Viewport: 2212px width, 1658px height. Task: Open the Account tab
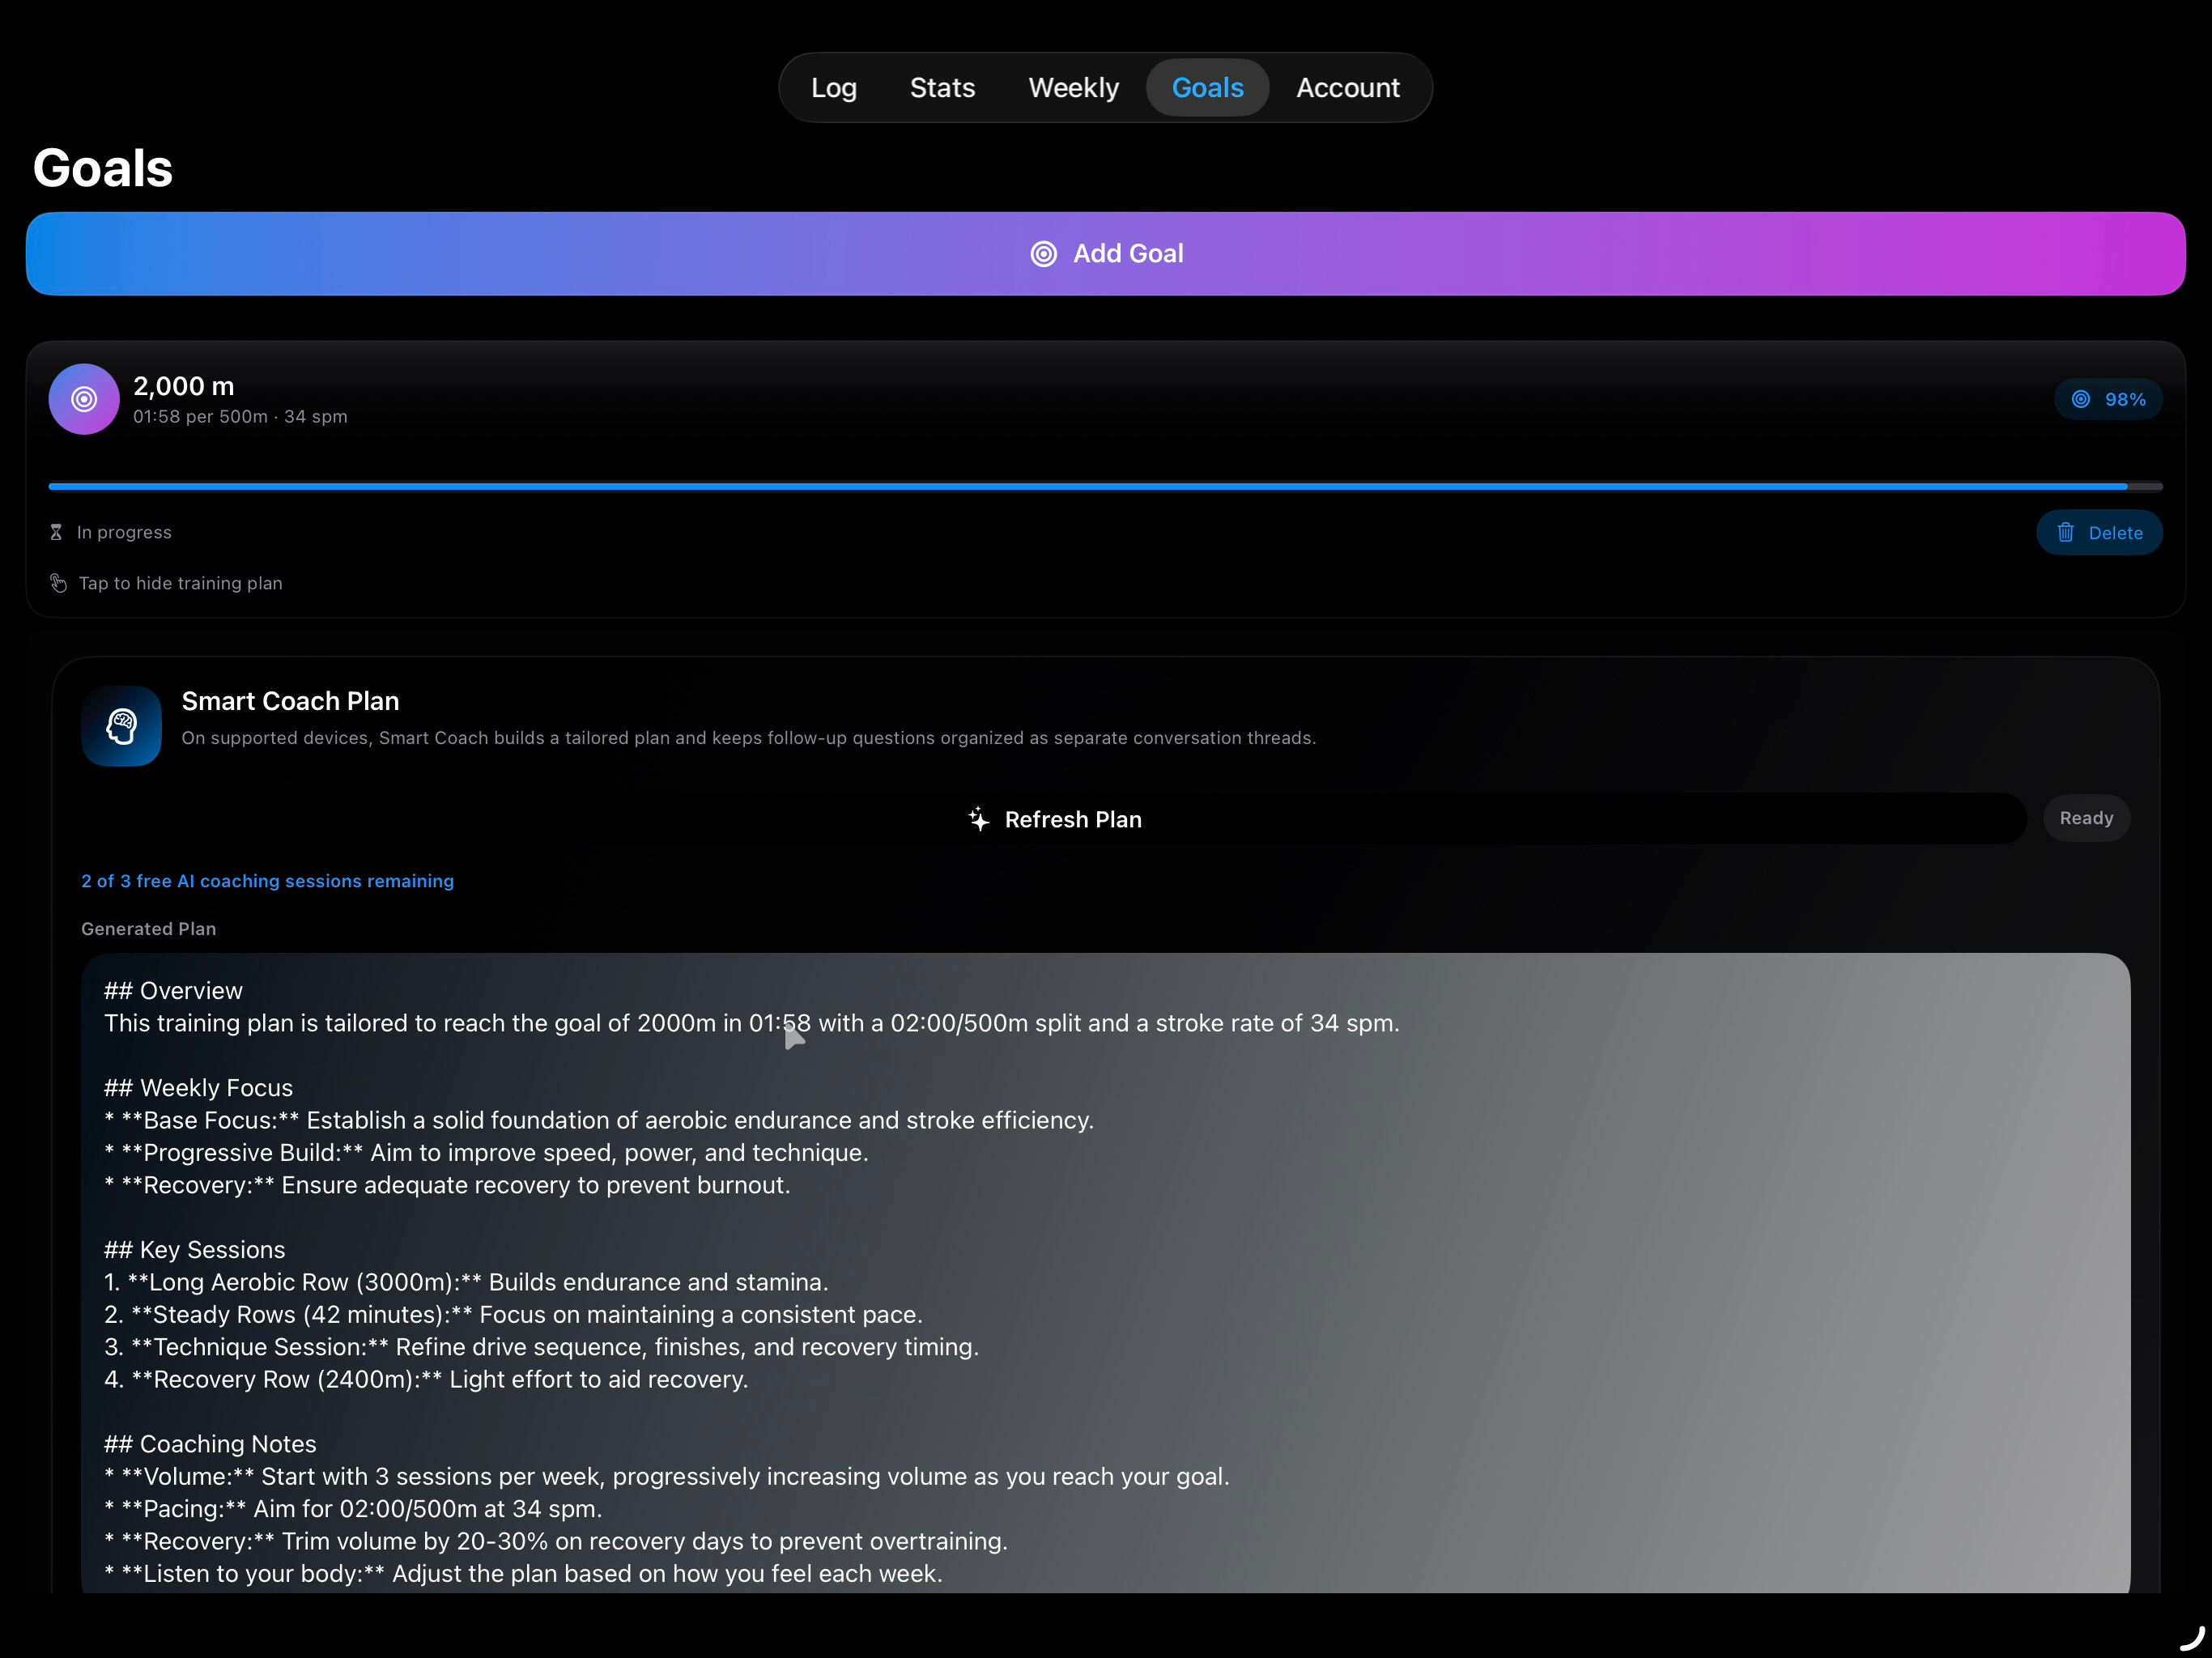[1347, 88]
